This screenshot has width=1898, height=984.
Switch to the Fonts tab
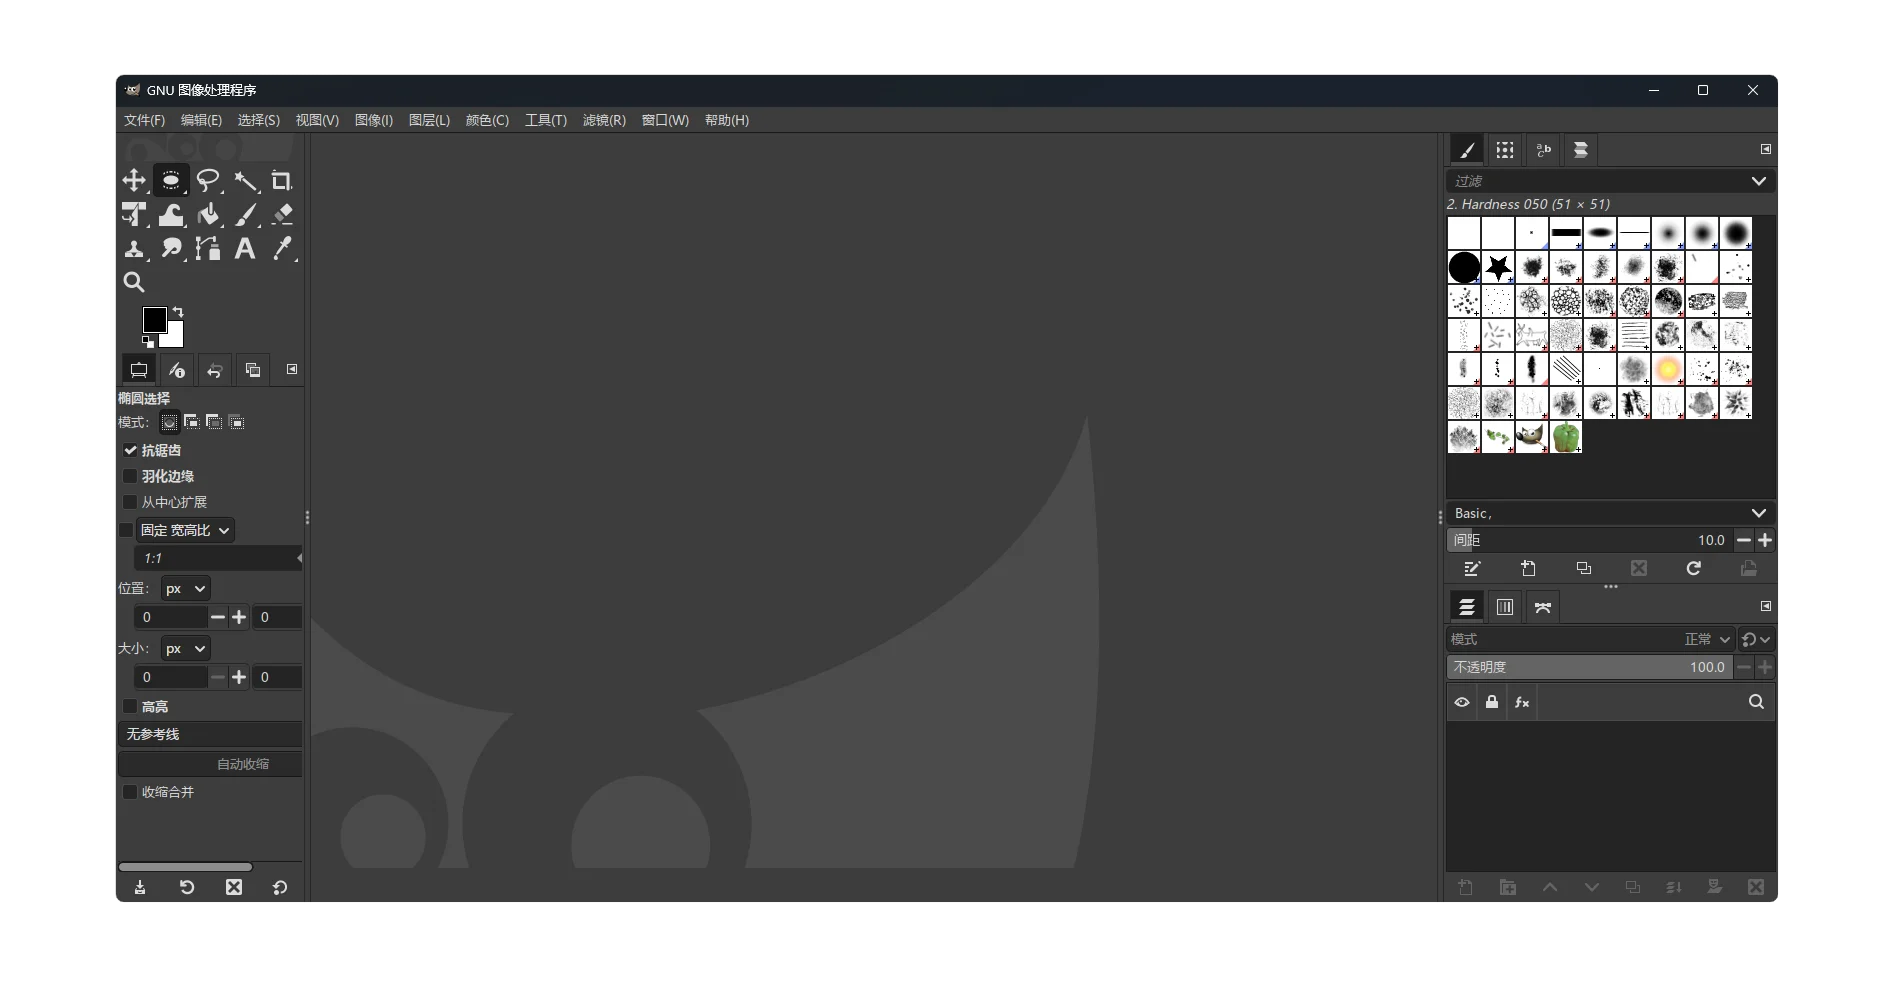coord(1543,150)
